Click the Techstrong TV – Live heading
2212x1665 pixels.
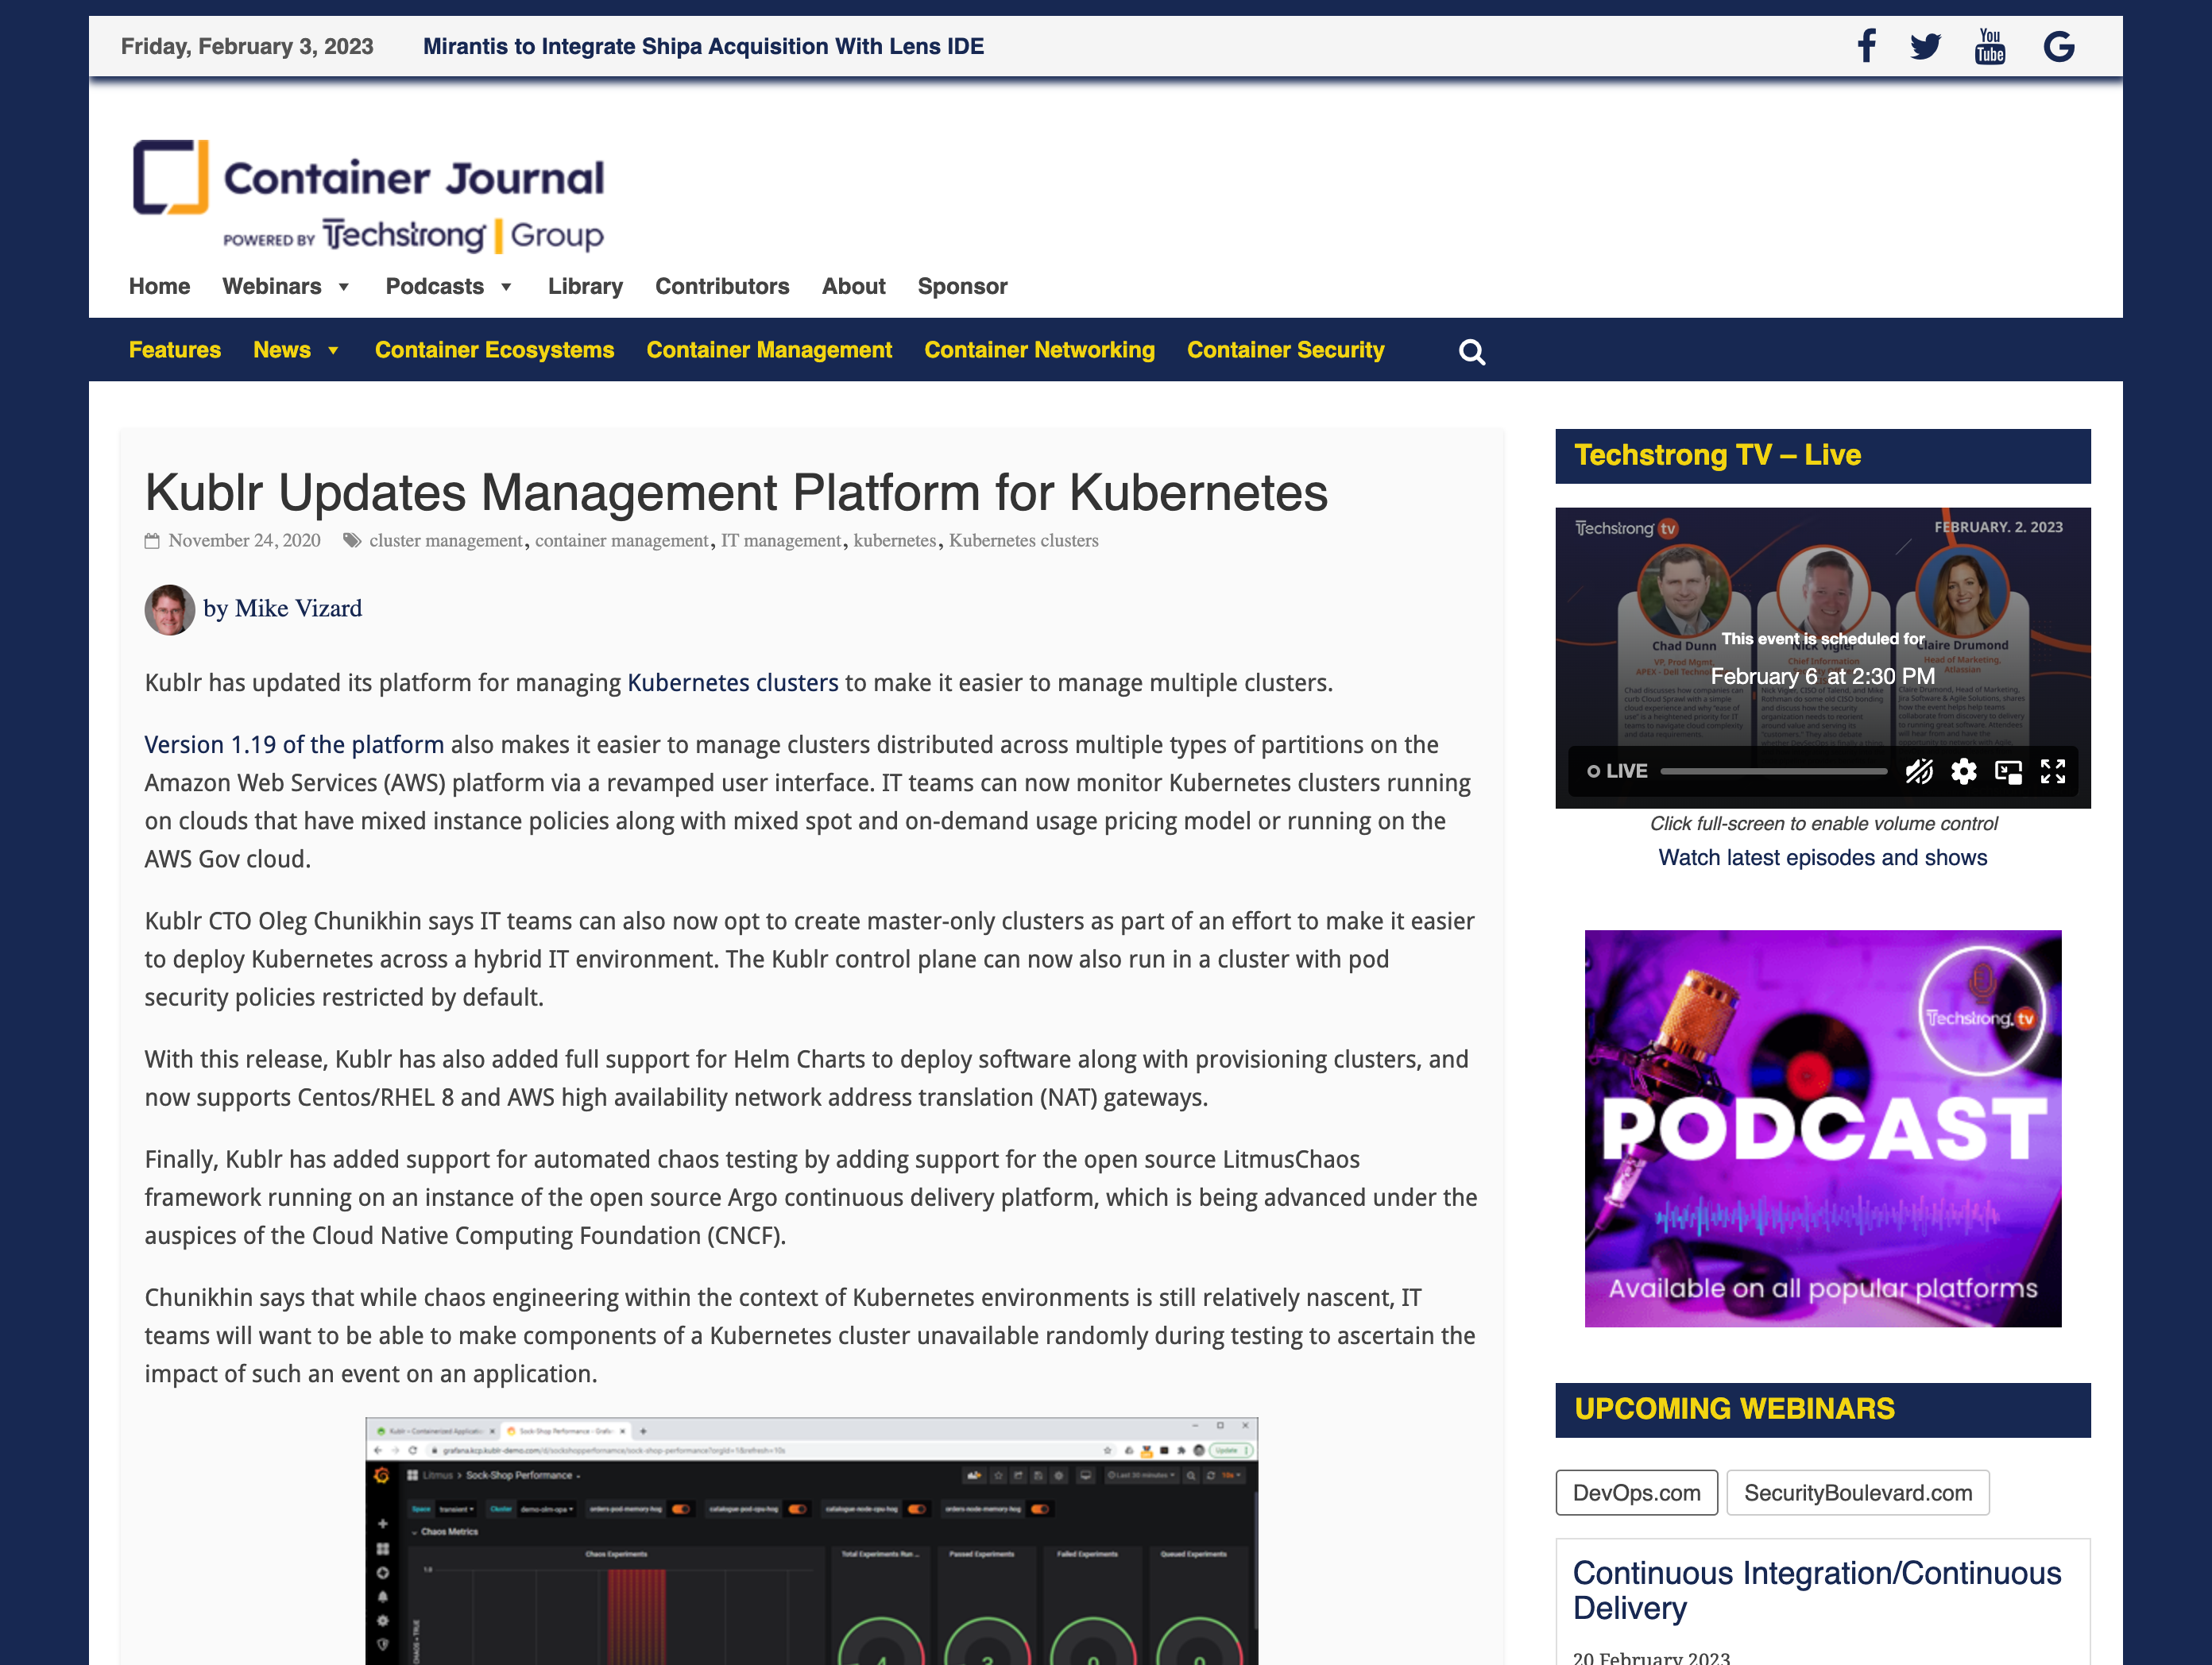(x=1718, y=456)
